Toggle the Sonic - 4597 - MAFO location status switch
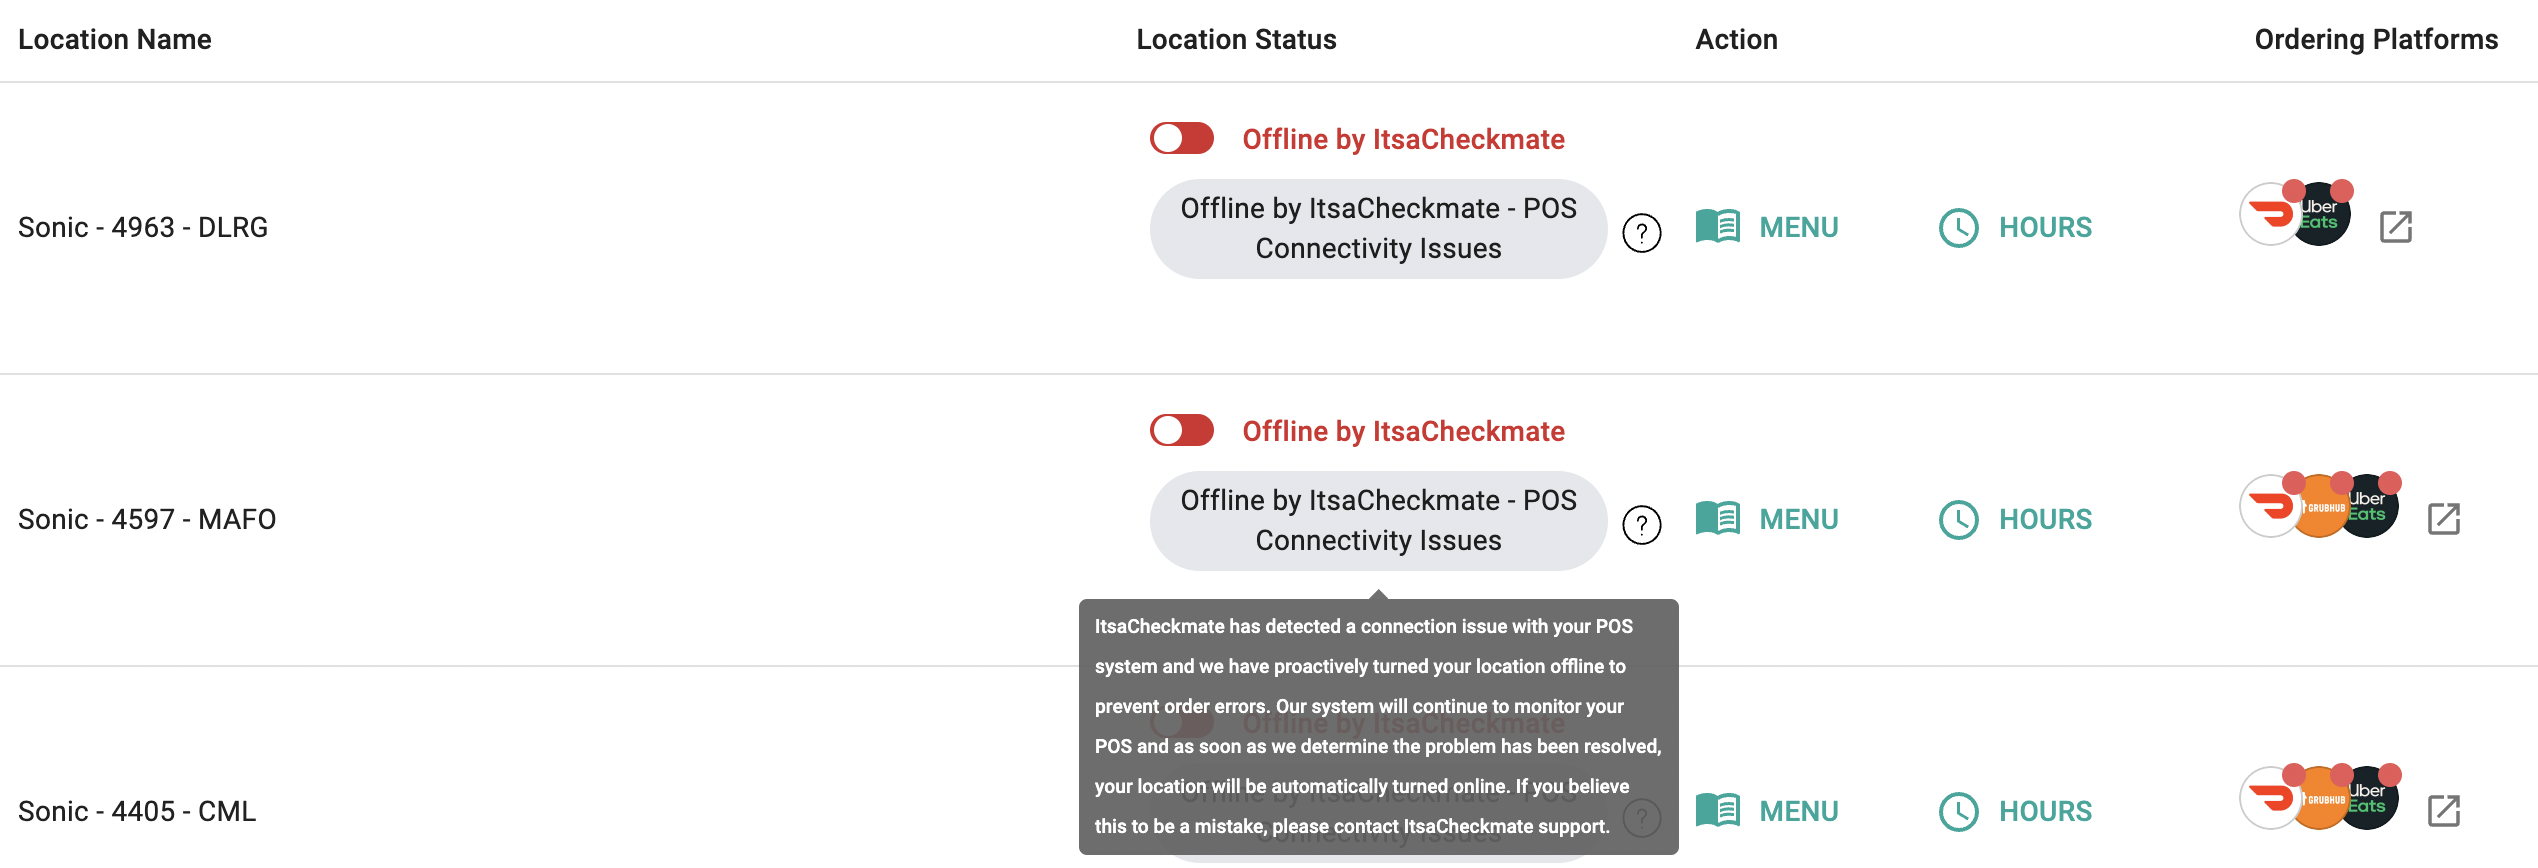 point(1181,430)
